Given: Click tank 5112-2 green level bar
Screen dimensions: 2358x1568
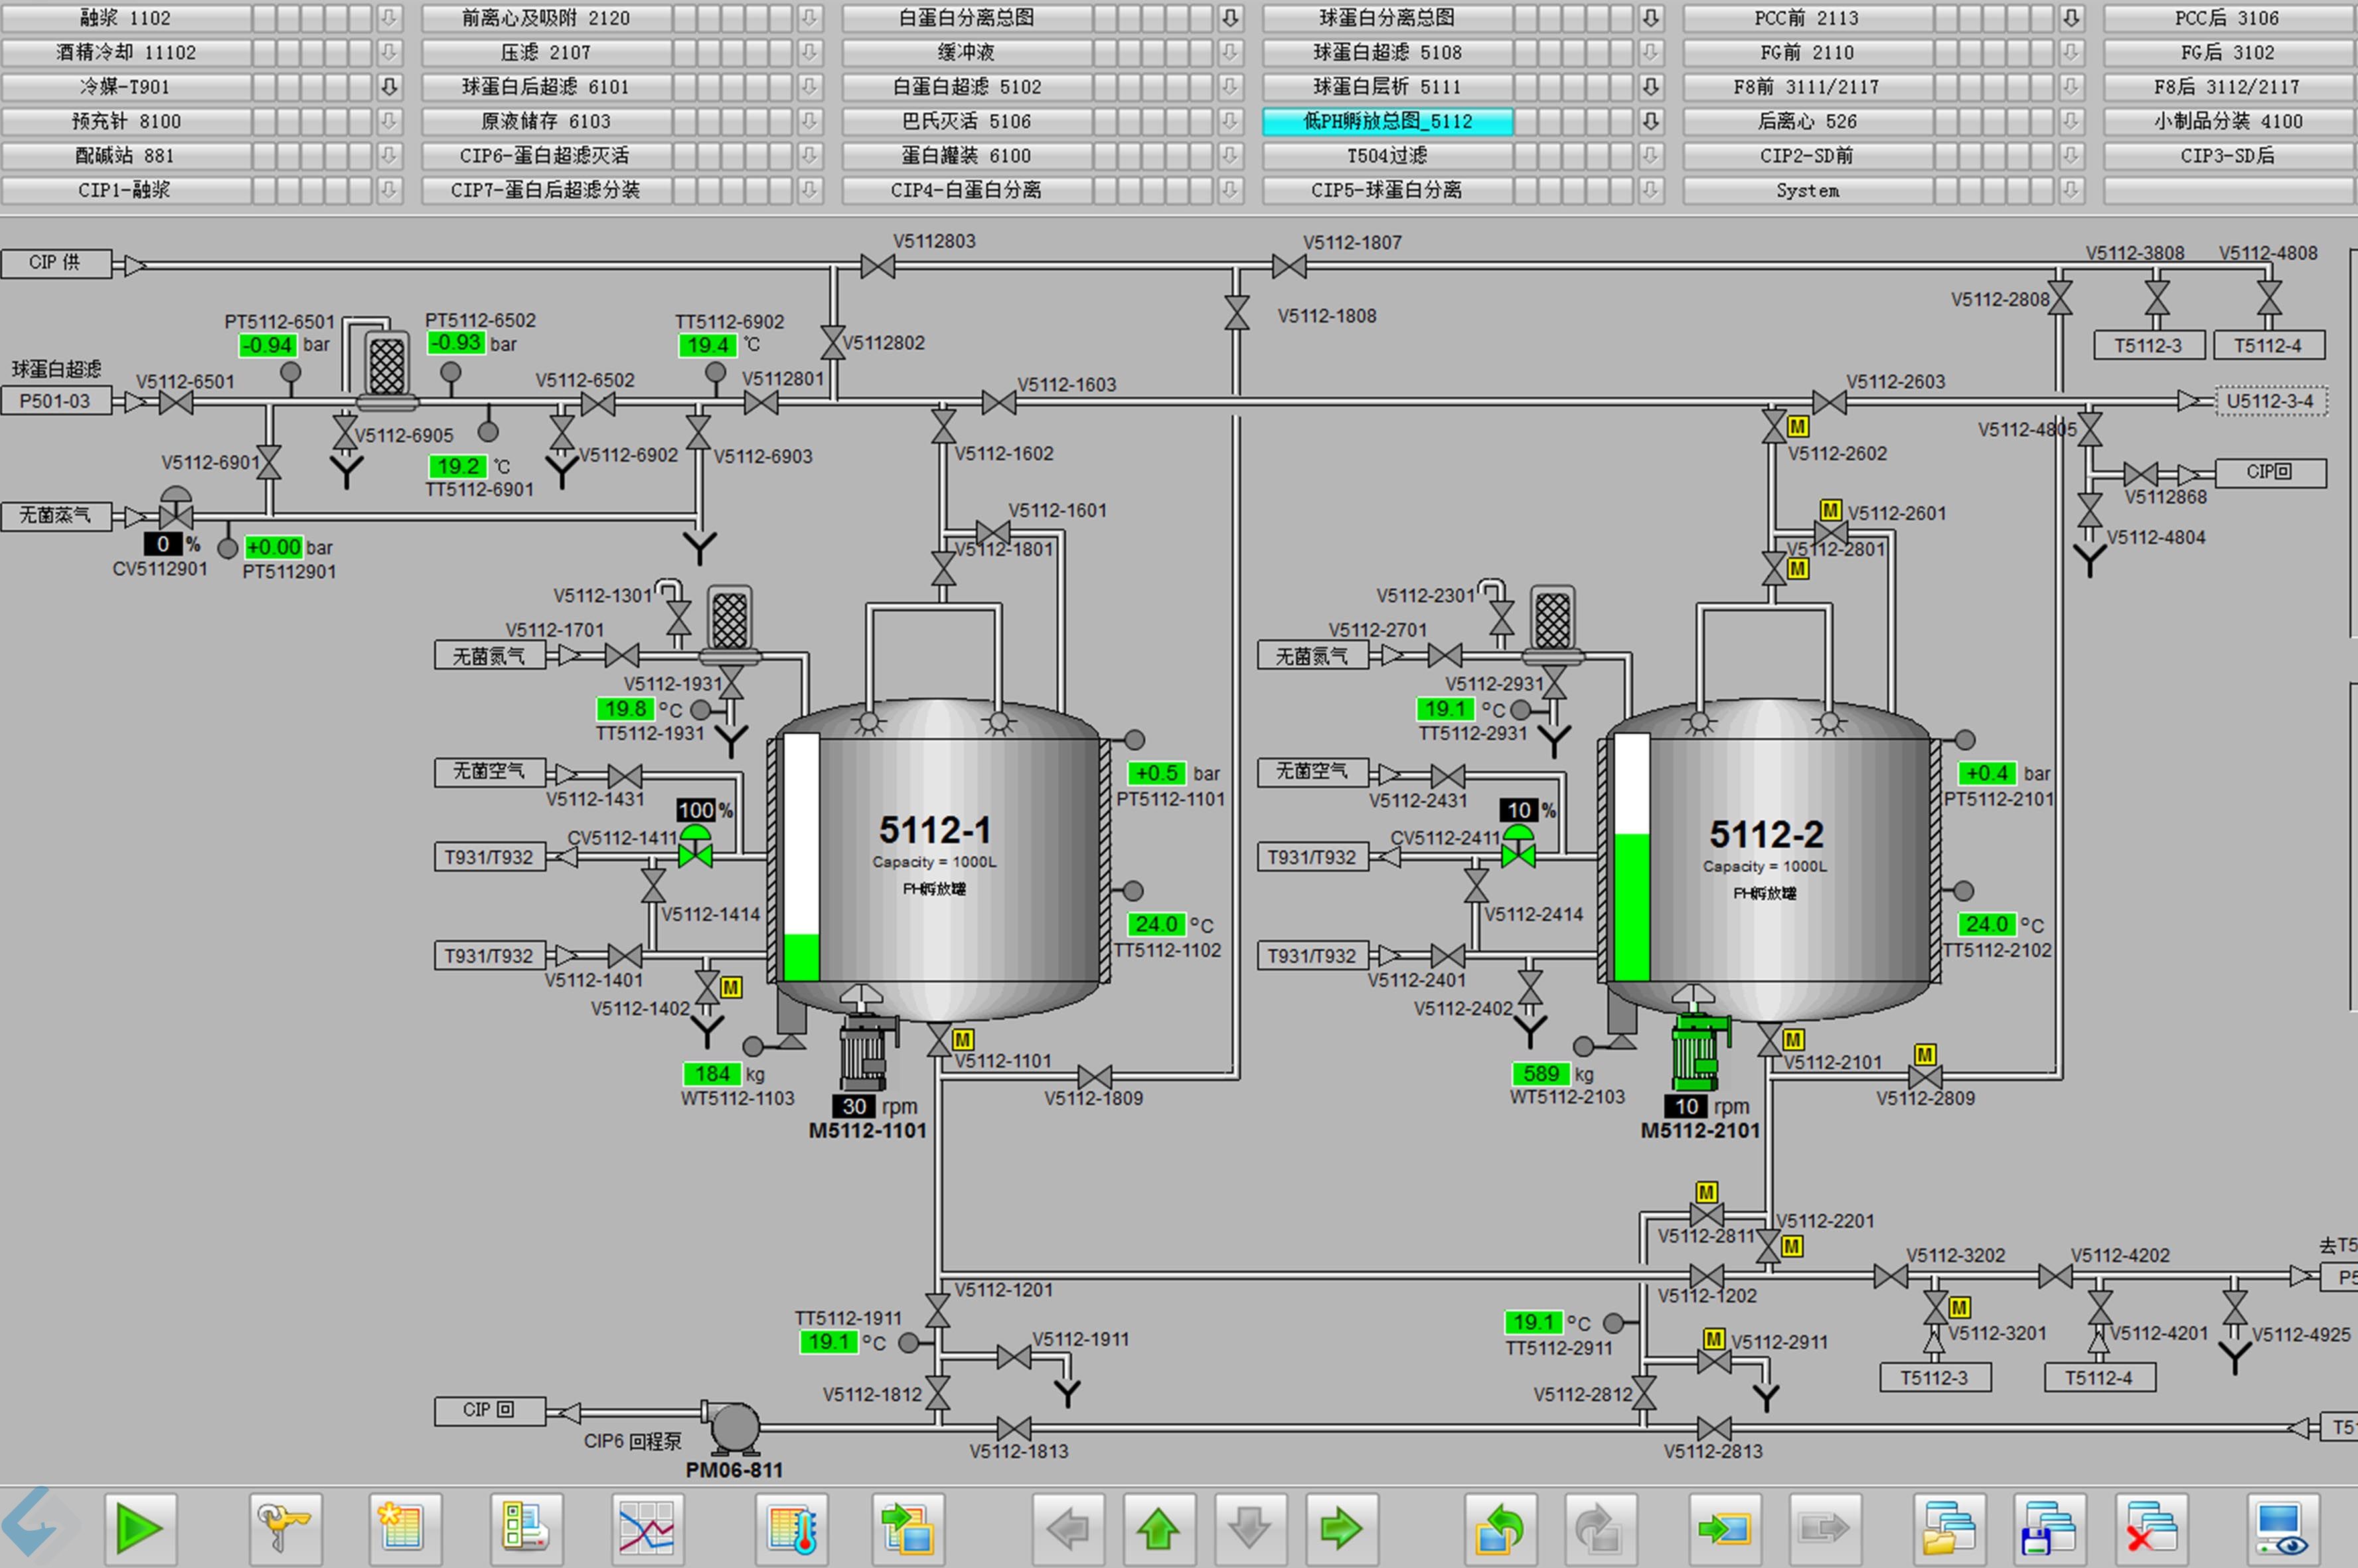Looking at the screenshot, I should [1632, 906].
